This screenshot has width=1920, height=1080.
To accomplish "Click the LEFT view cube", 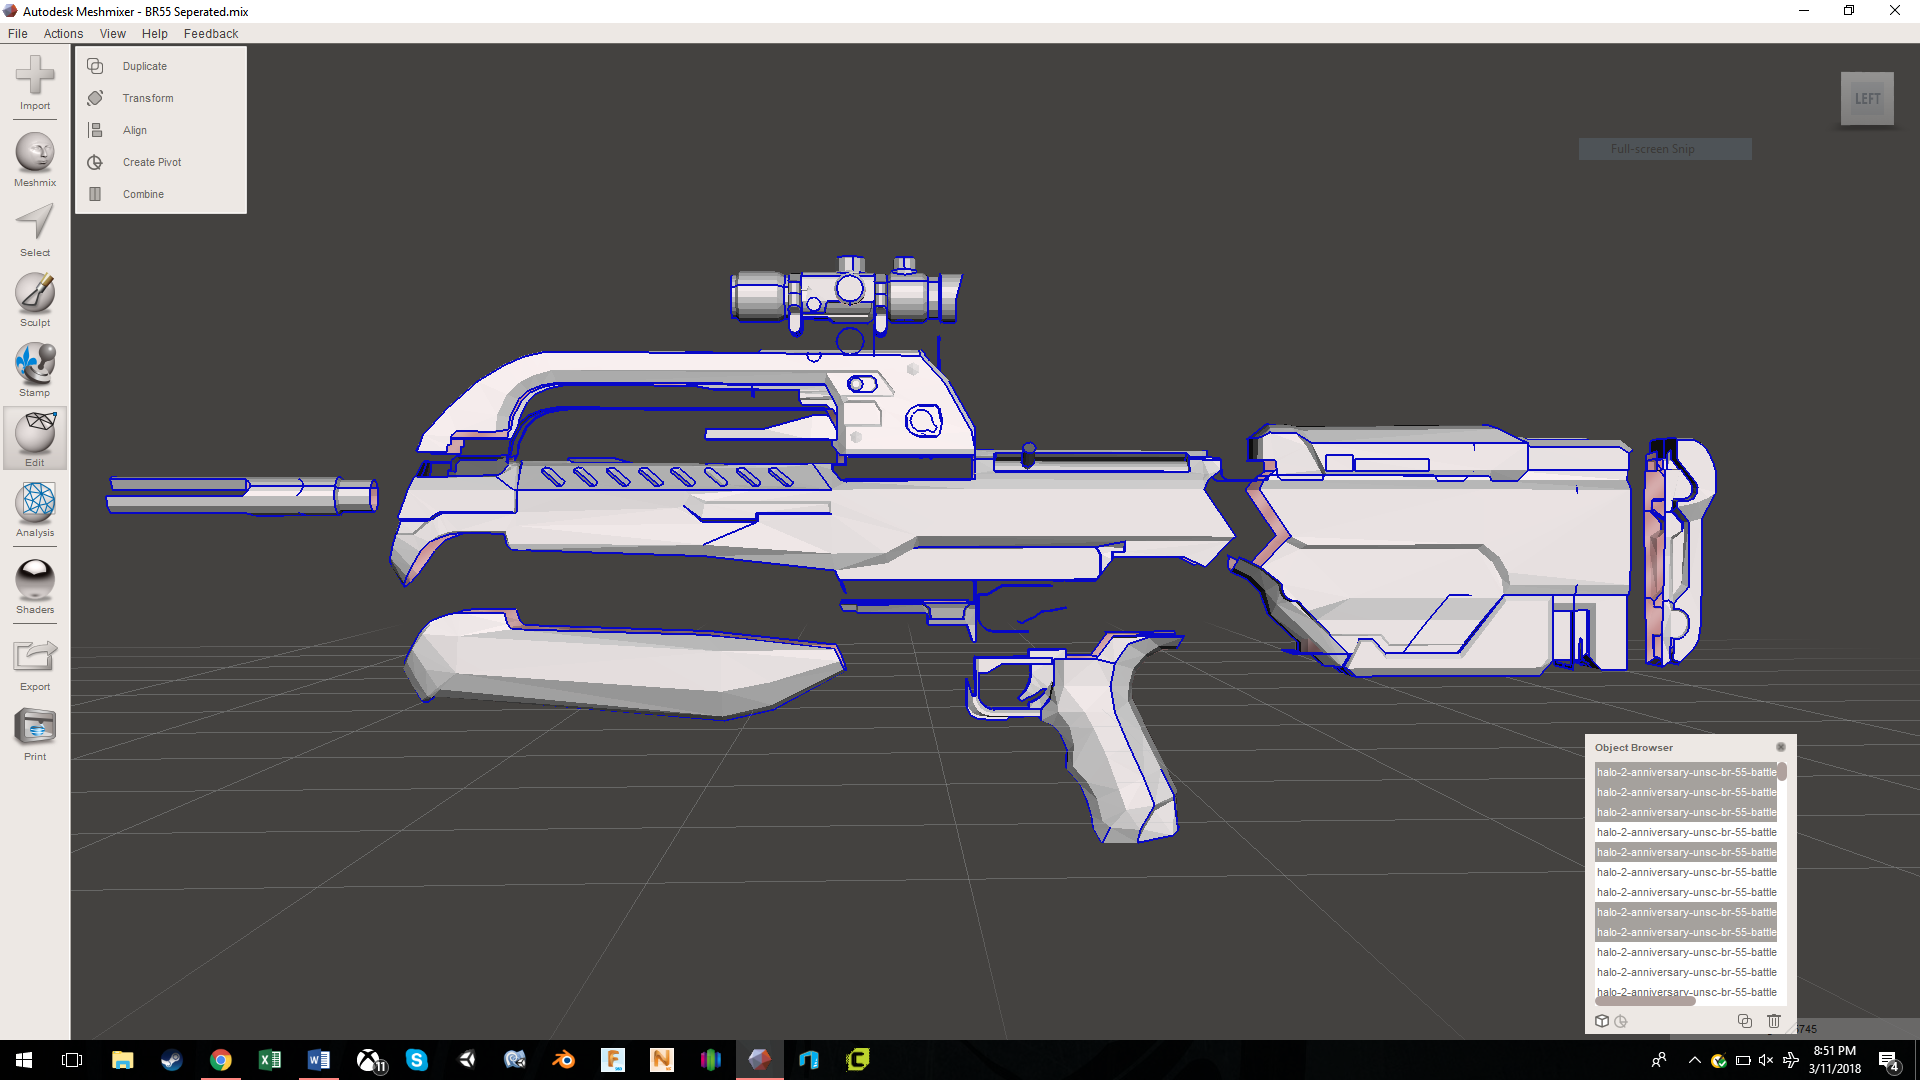I will point(1867,99).
